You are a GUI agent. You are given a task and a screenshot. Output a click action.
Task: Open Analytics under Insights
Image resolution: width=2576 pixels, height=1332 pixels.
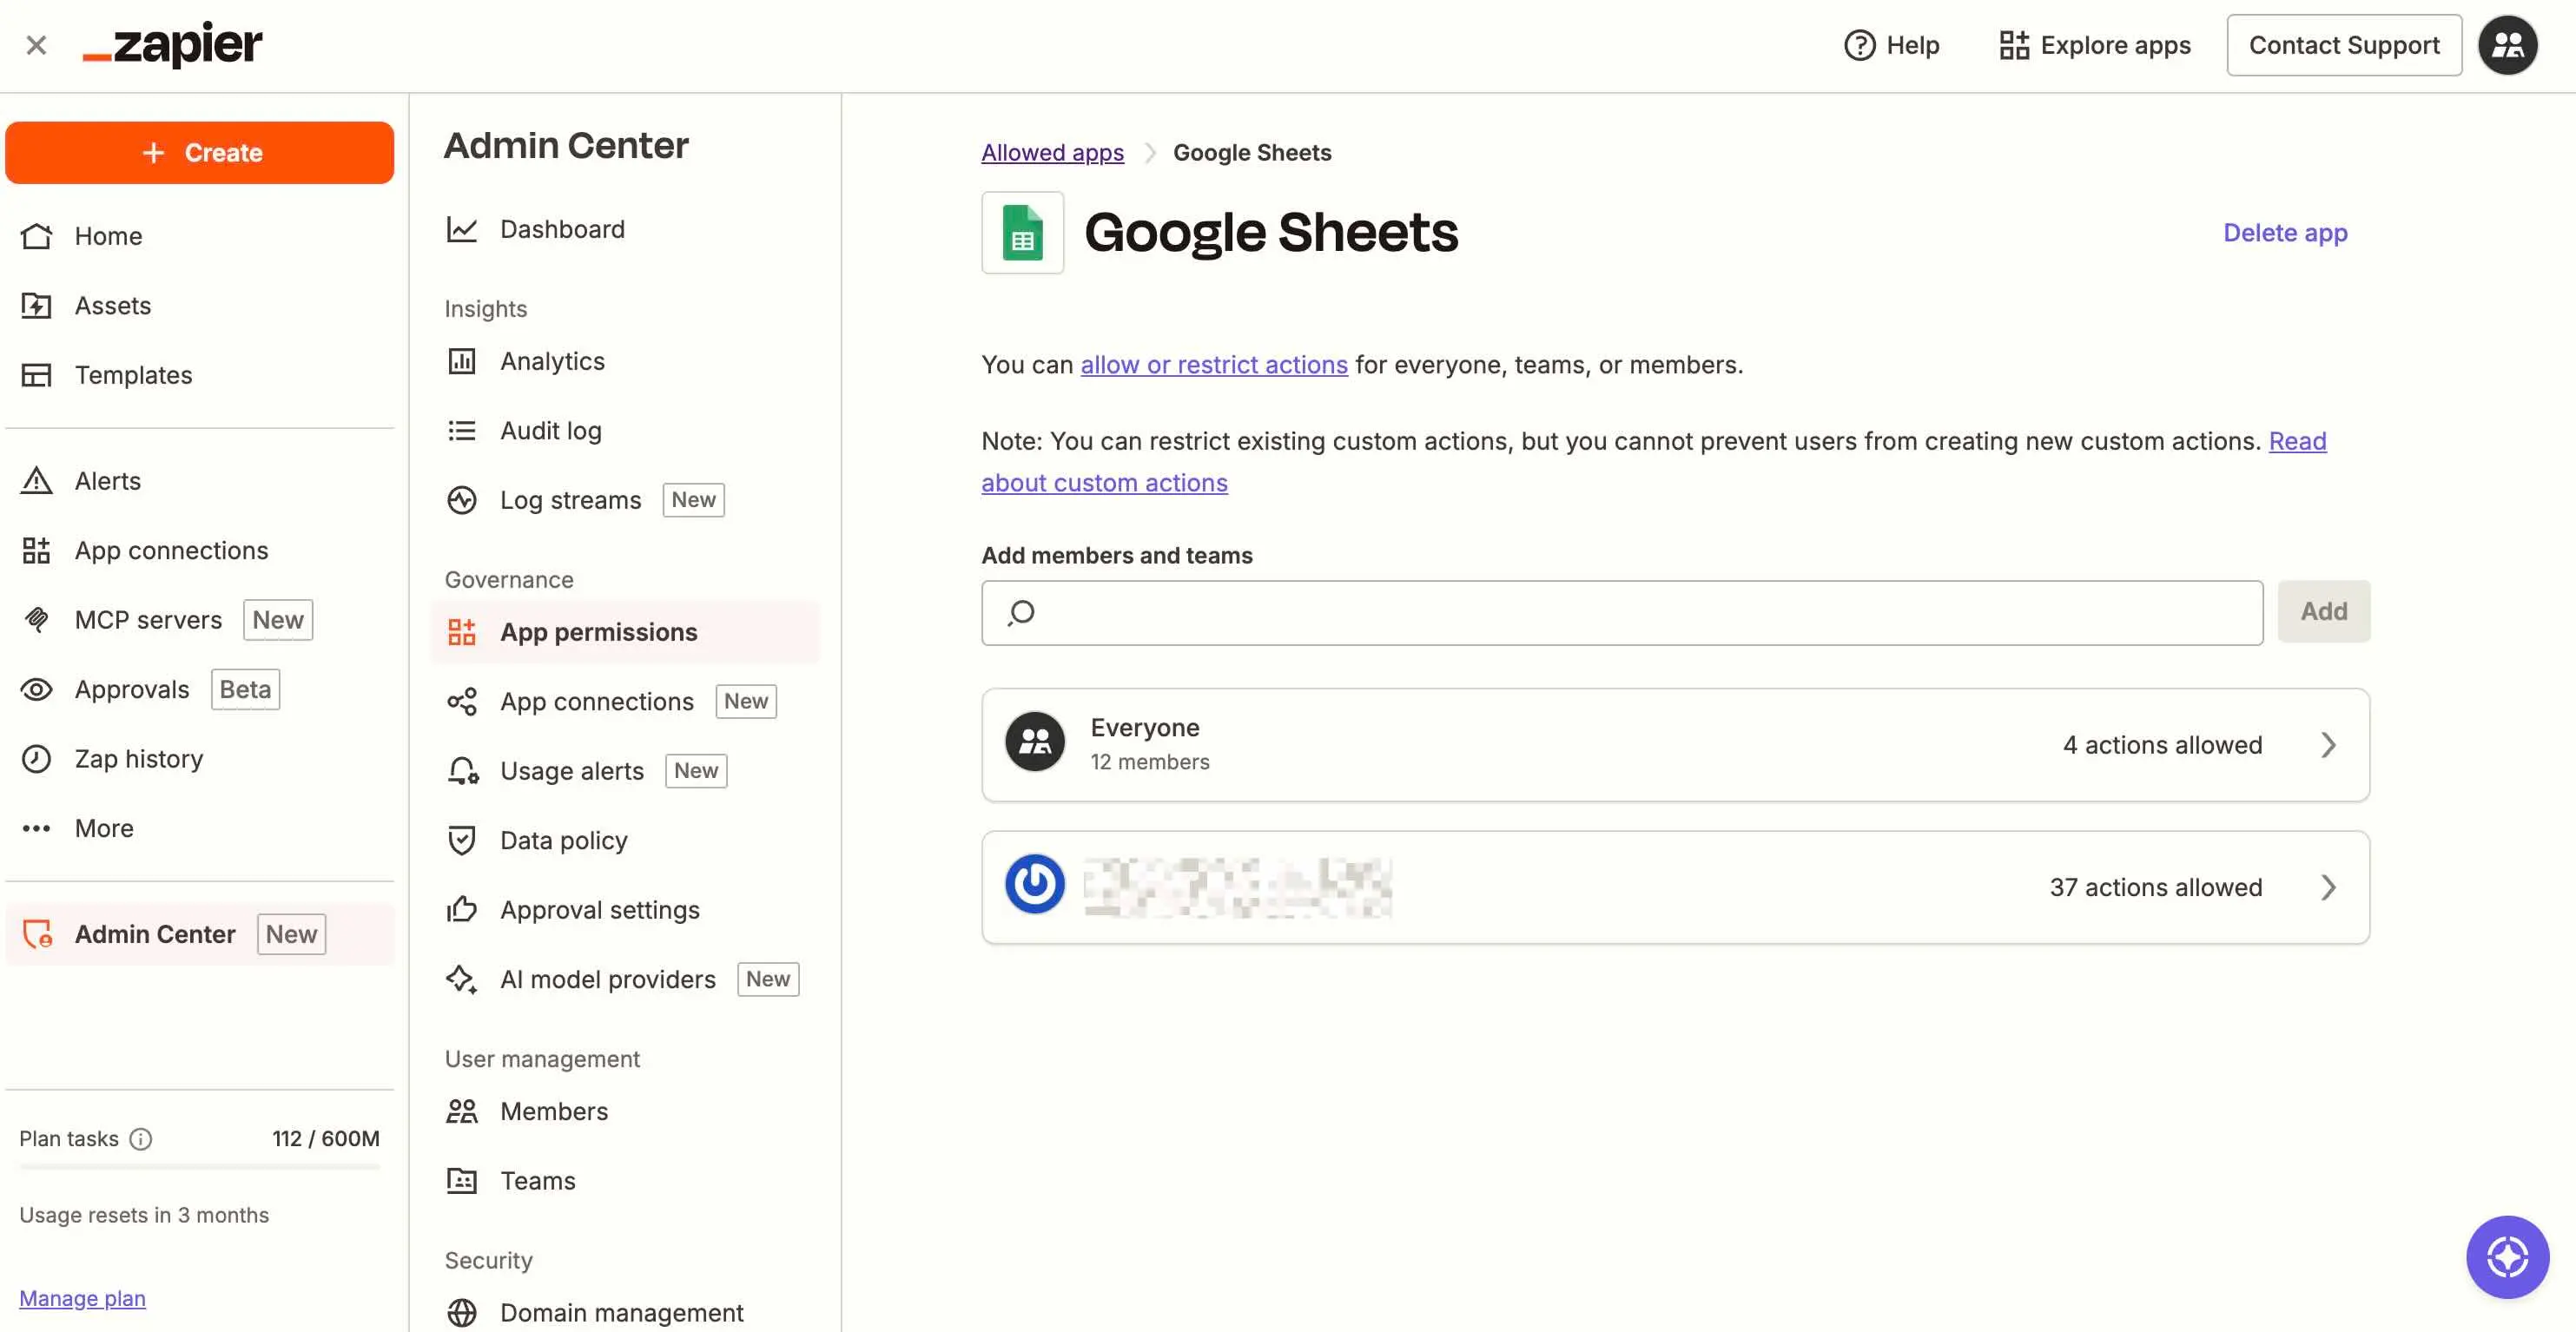coord(625,361)
